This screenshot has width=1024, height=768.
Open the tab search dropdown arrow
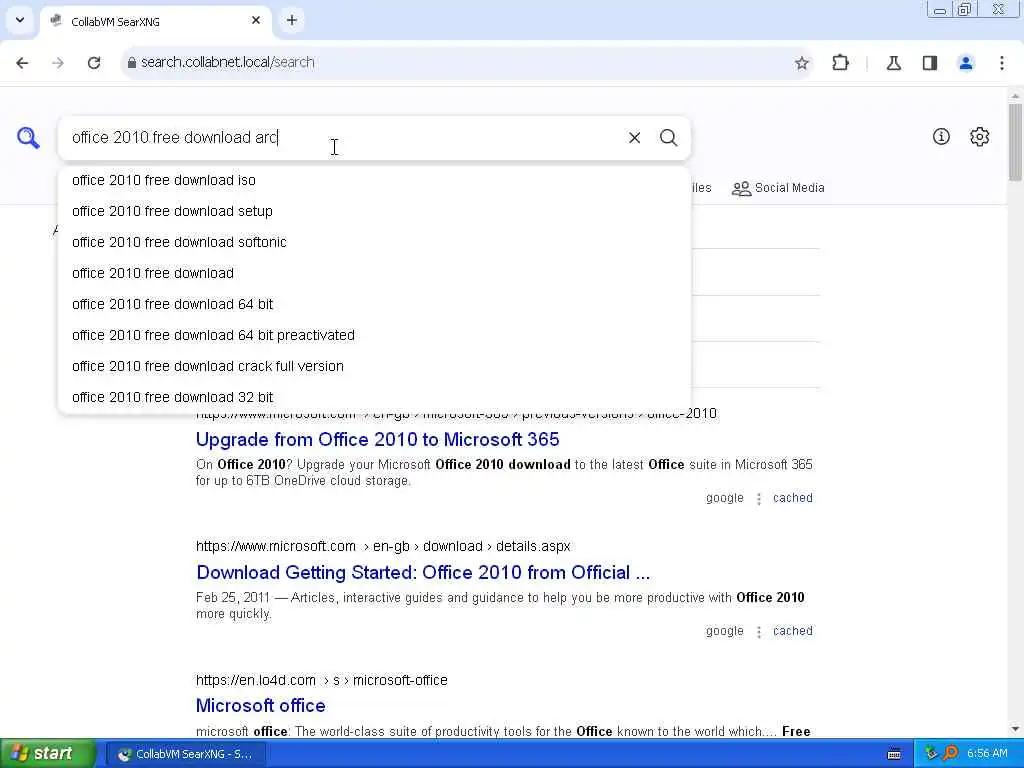pyautogui.click(x=20, y=20)
